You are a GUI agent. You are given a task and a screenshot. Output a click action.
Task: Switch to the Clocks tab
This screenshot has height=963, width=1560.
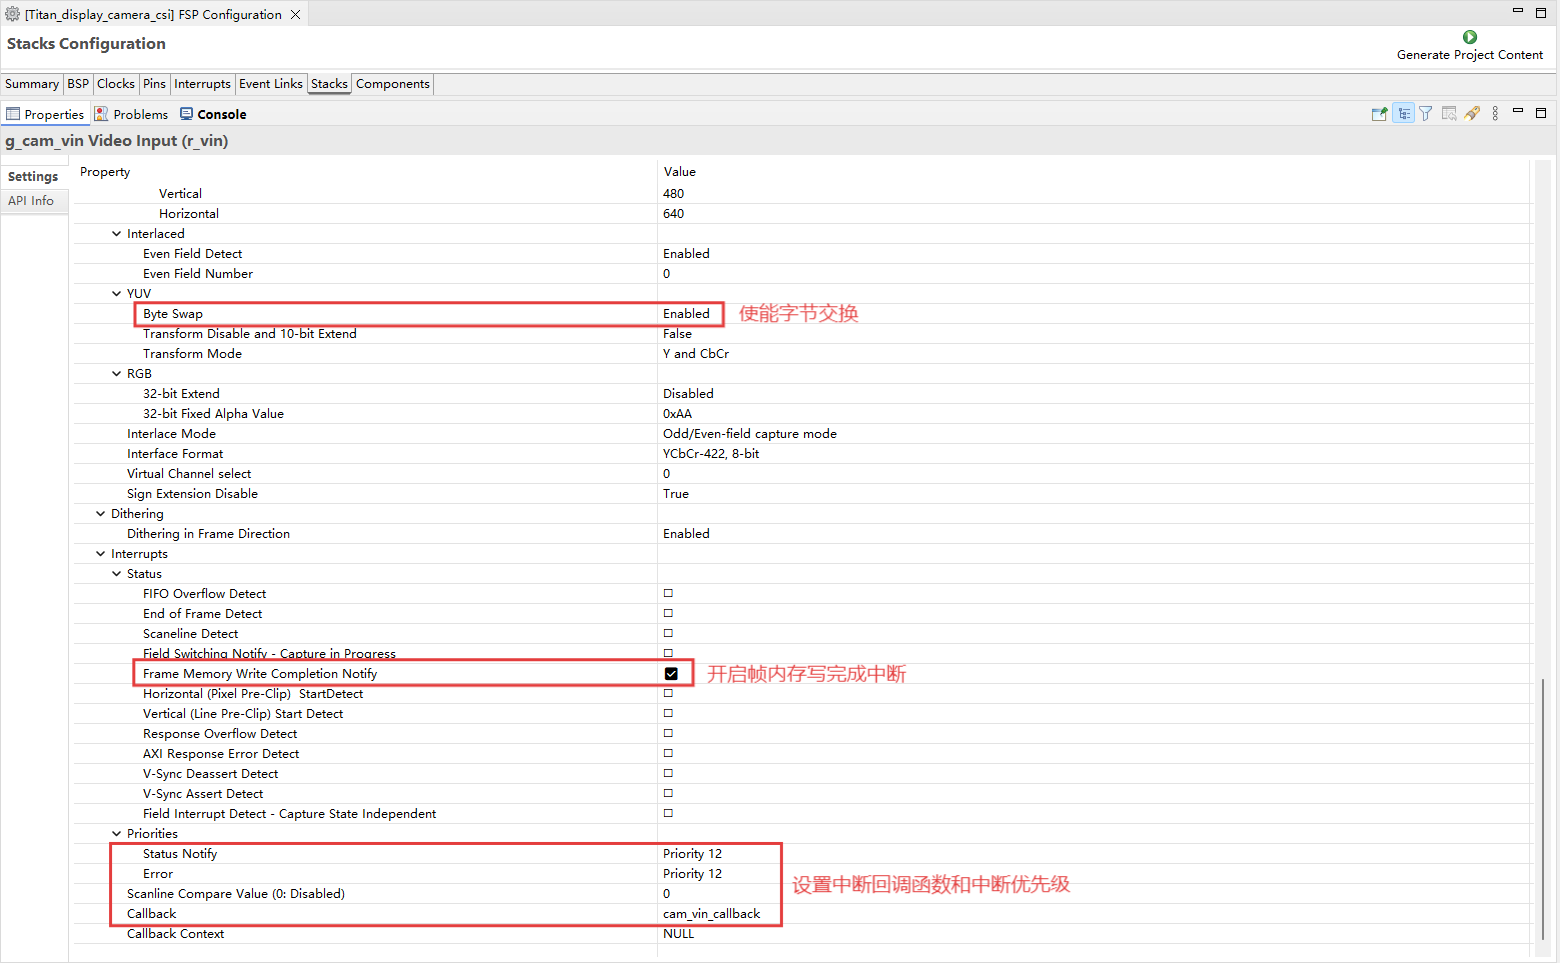point(116,84)
